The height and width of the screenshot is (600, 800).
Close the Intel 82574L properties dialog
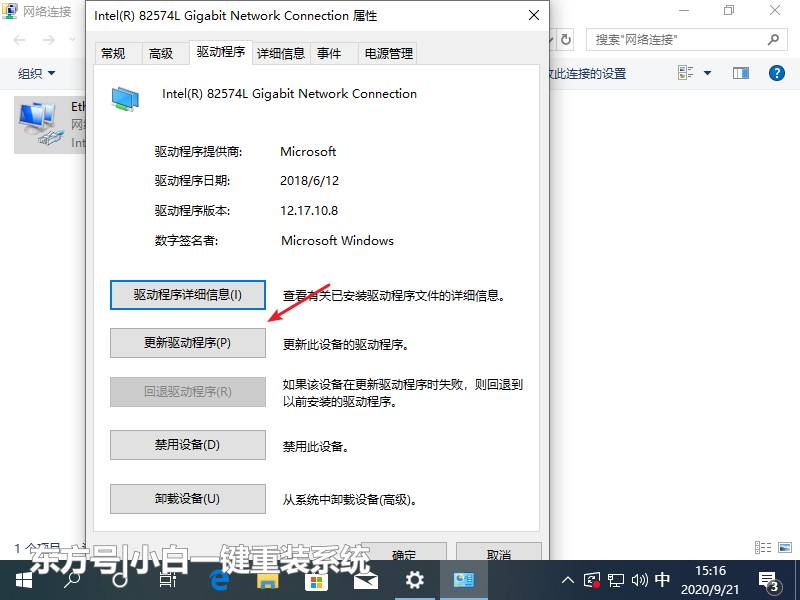click(534, 15)
